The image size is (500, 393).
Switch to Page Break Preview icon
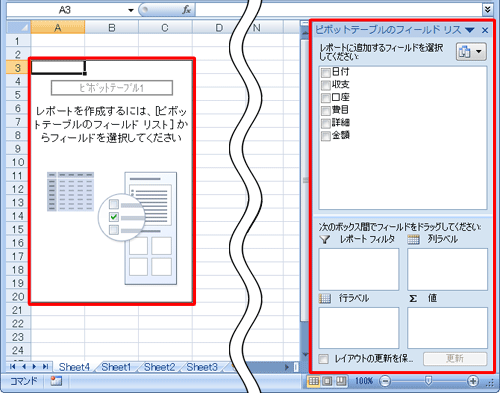(x=341, y=381)
